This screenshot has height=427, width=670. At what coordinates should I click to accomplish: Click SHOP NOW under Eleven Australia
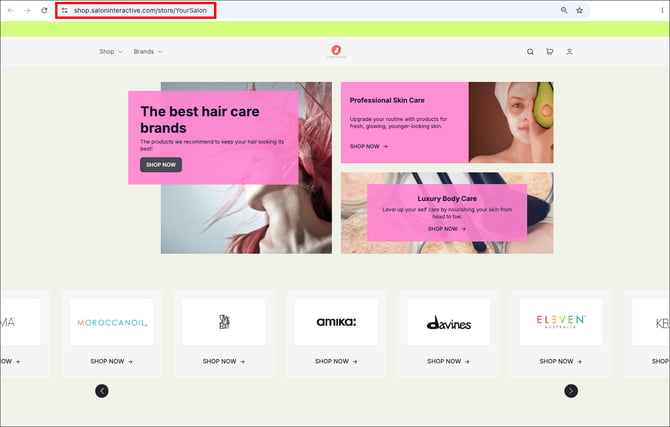(x=561, y=361)
